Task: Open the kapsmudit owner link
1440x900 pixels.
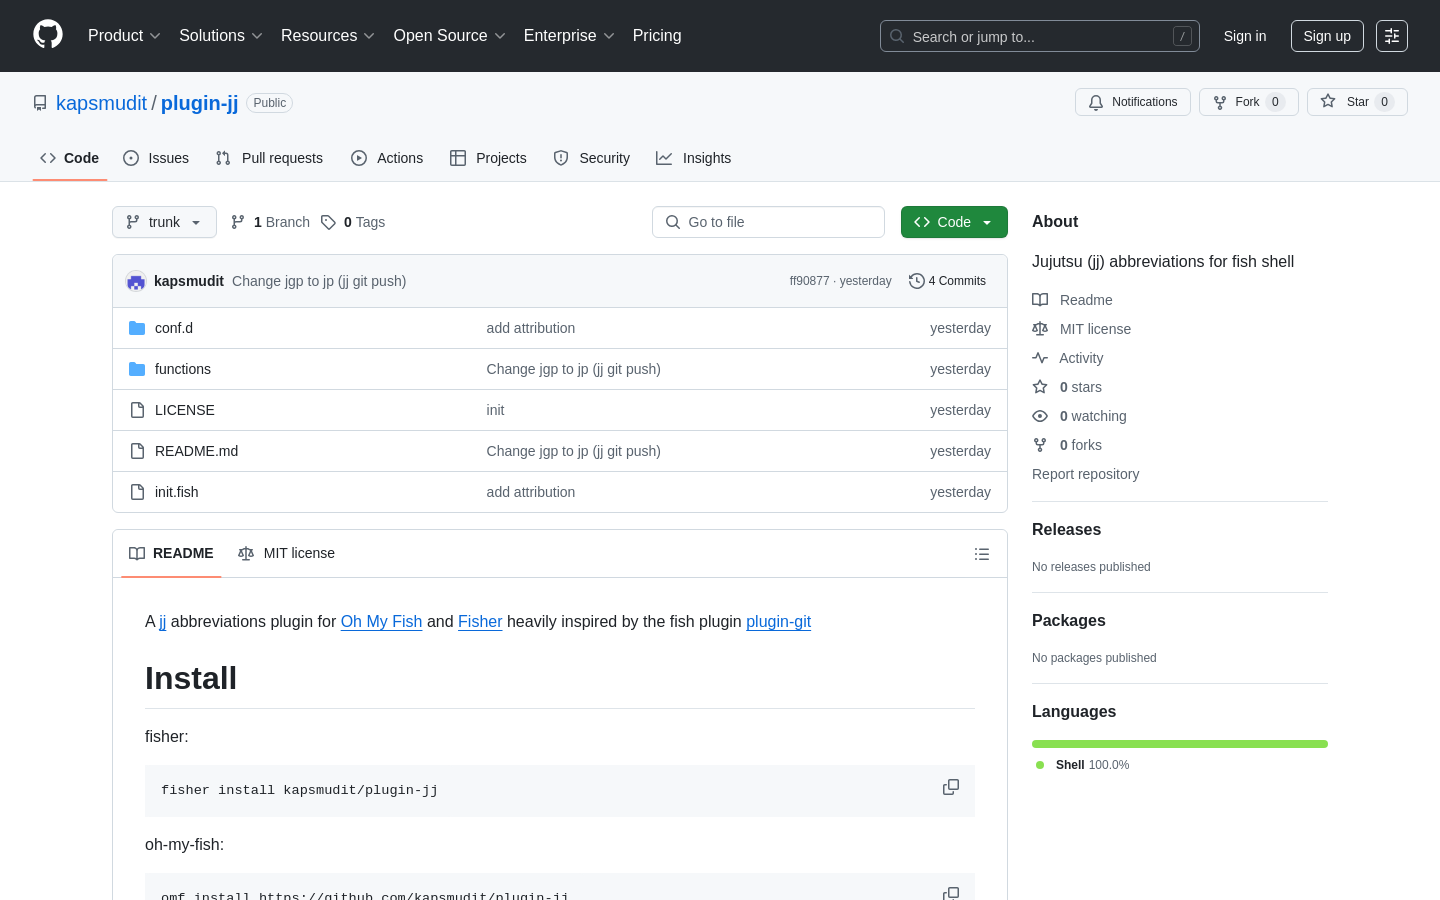Action: [101, 103]
